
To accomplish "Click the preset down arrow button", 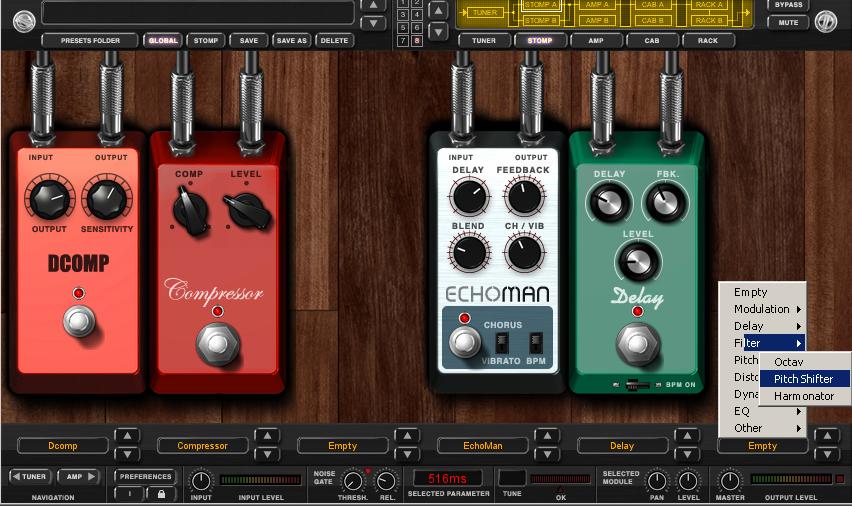I will tap(373, 23).
